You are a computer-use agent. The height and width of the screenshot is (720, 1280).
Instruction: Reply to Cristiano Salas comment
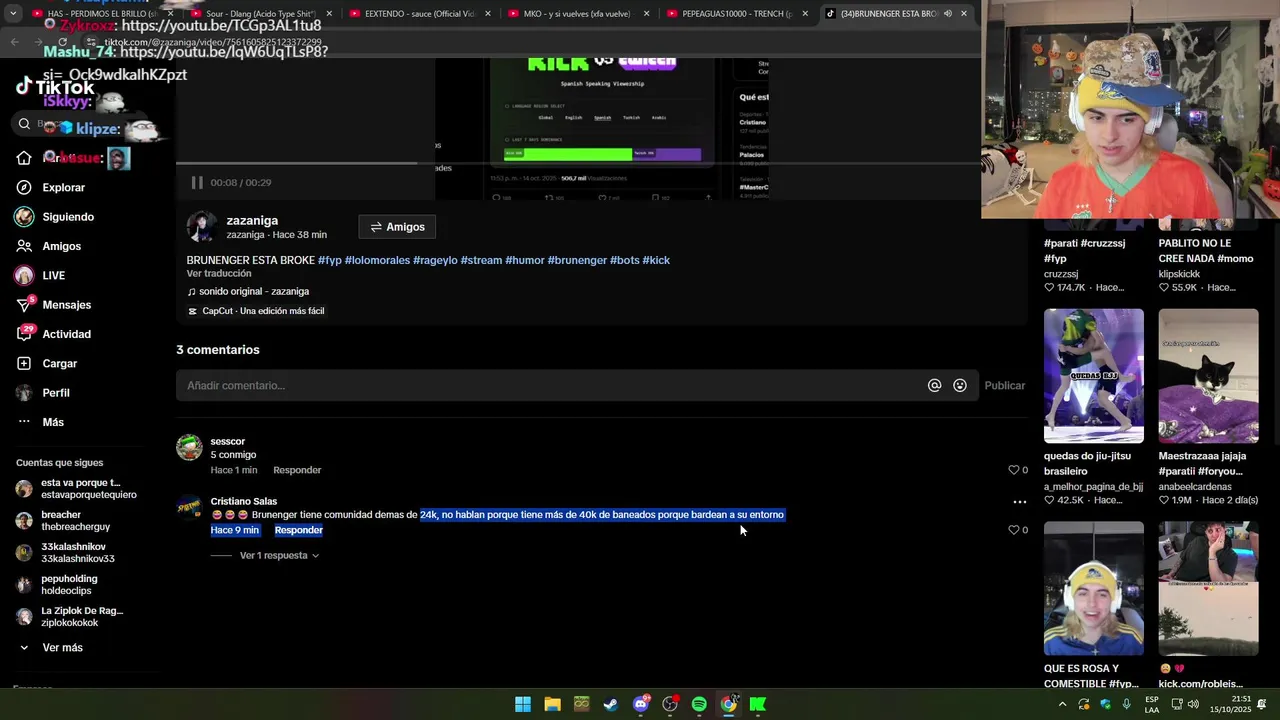pos(298,530)
